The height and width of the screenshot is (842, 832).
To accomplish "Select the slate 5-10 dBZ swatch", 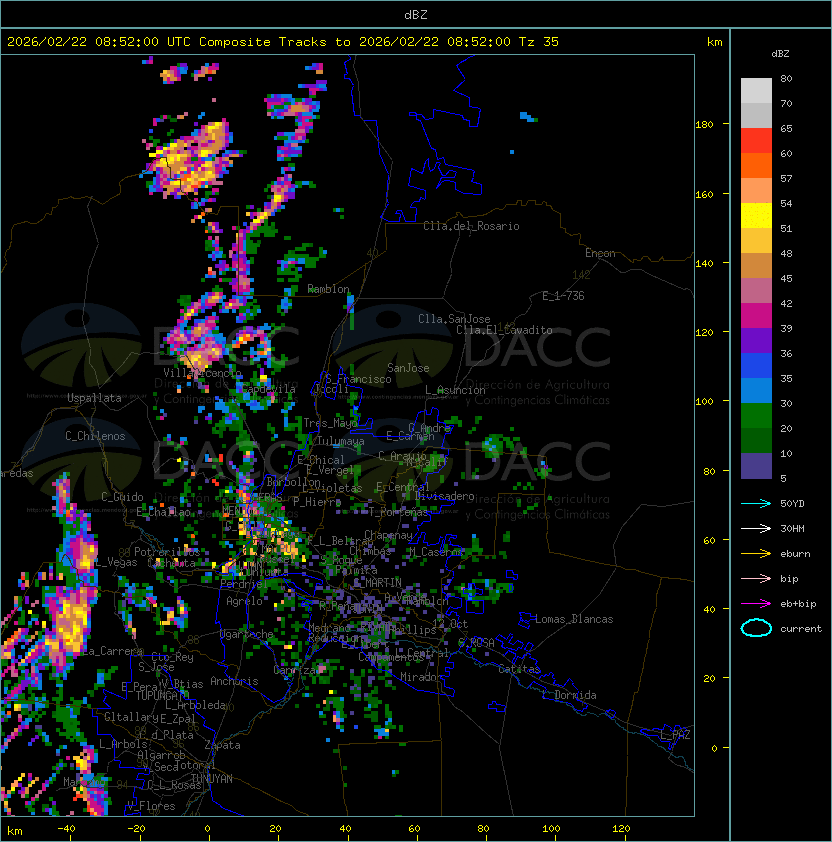I will pos(756,466).
